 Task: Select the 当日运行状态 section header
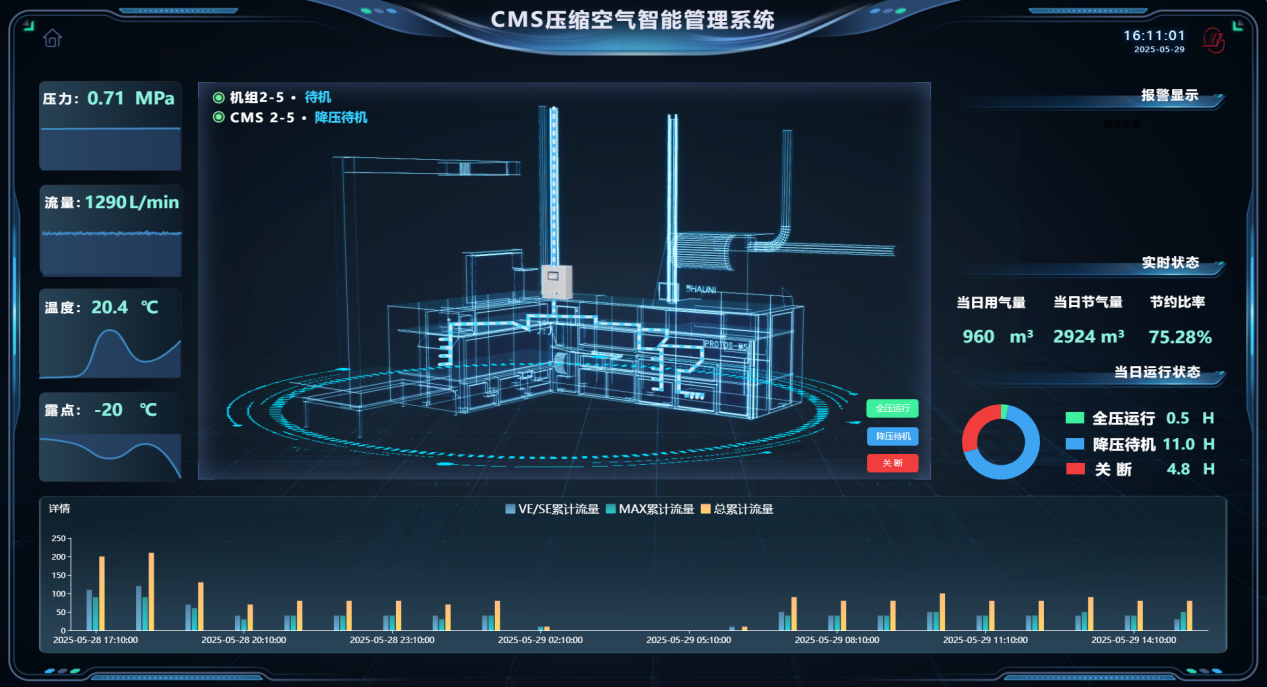pos(1157,372)
